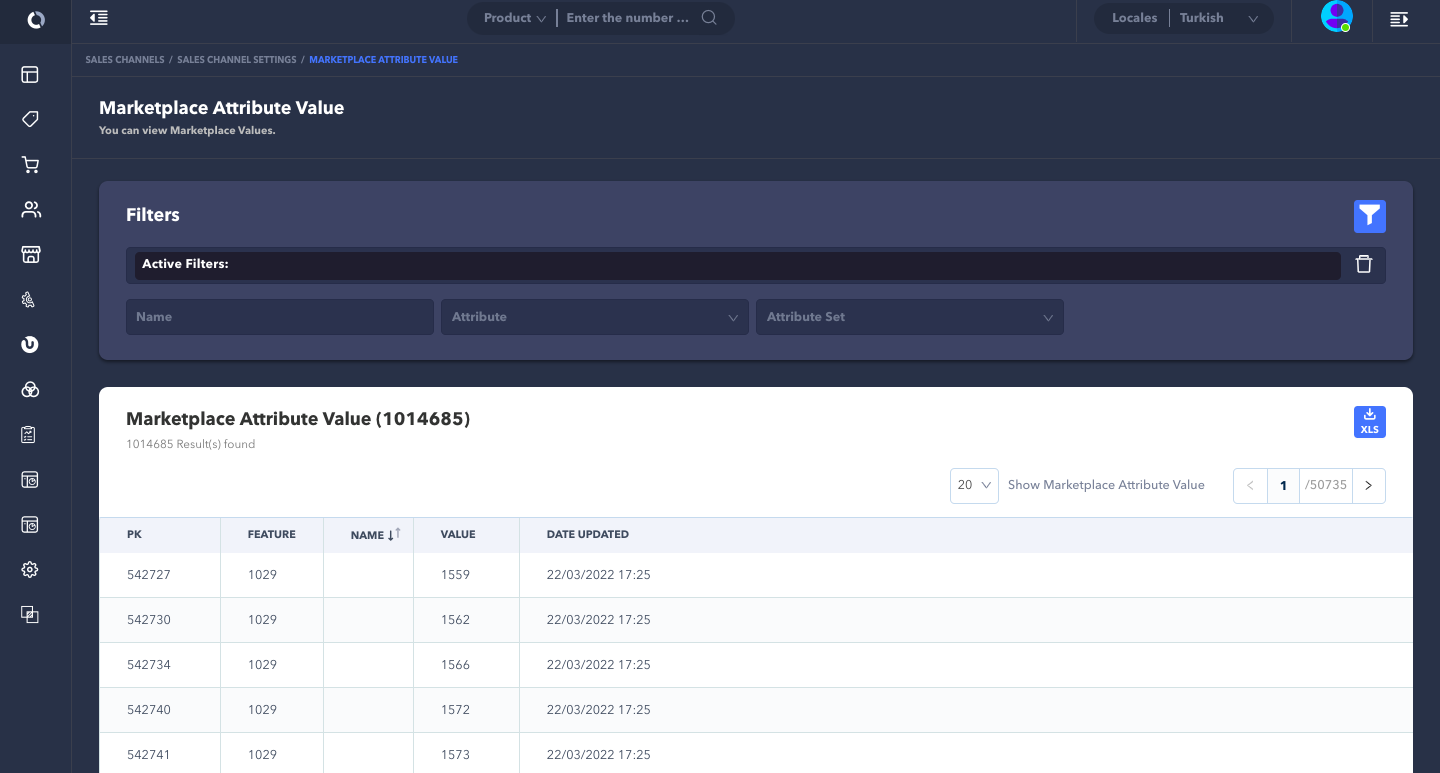This screenshot has height=773, width=1440.
Task: Download the XLS export file
Action: pos(1369,422)
